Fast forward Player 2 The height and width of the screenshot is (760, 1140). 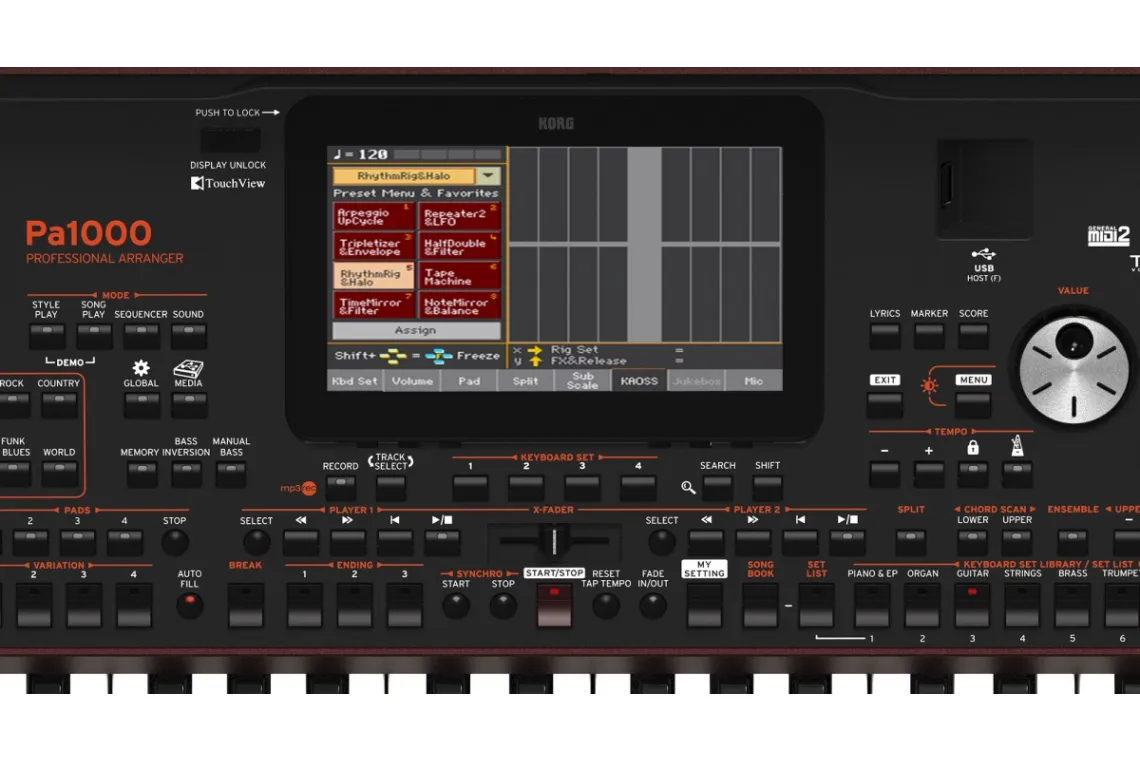(753, 543)
